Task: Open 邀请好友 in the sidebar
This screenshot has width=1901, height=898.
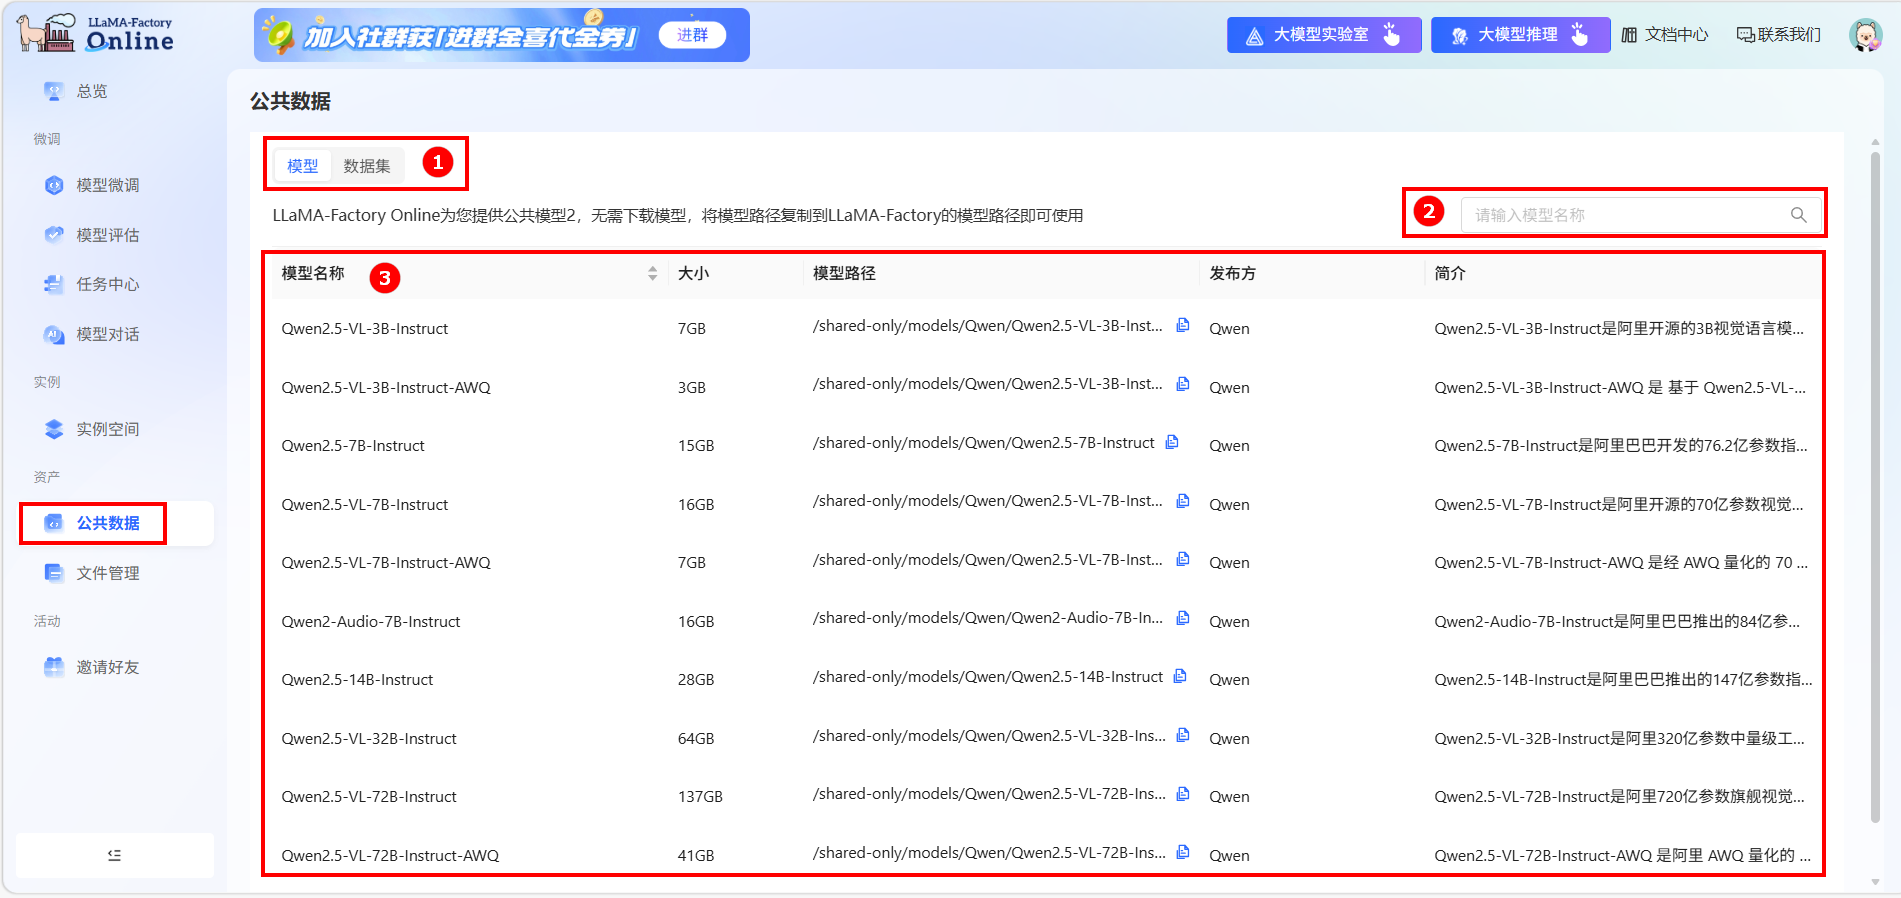Action: [x=108, y=667]
